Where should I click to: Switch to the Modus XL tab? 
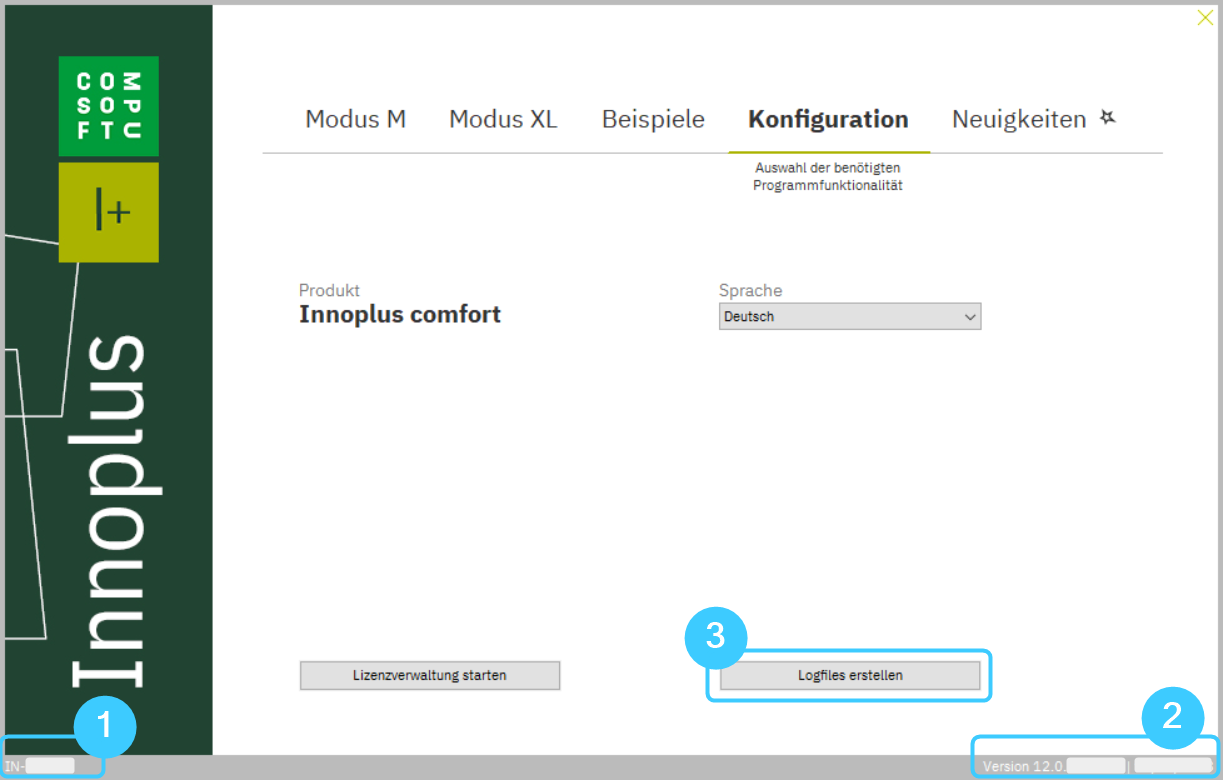(503, 120)
